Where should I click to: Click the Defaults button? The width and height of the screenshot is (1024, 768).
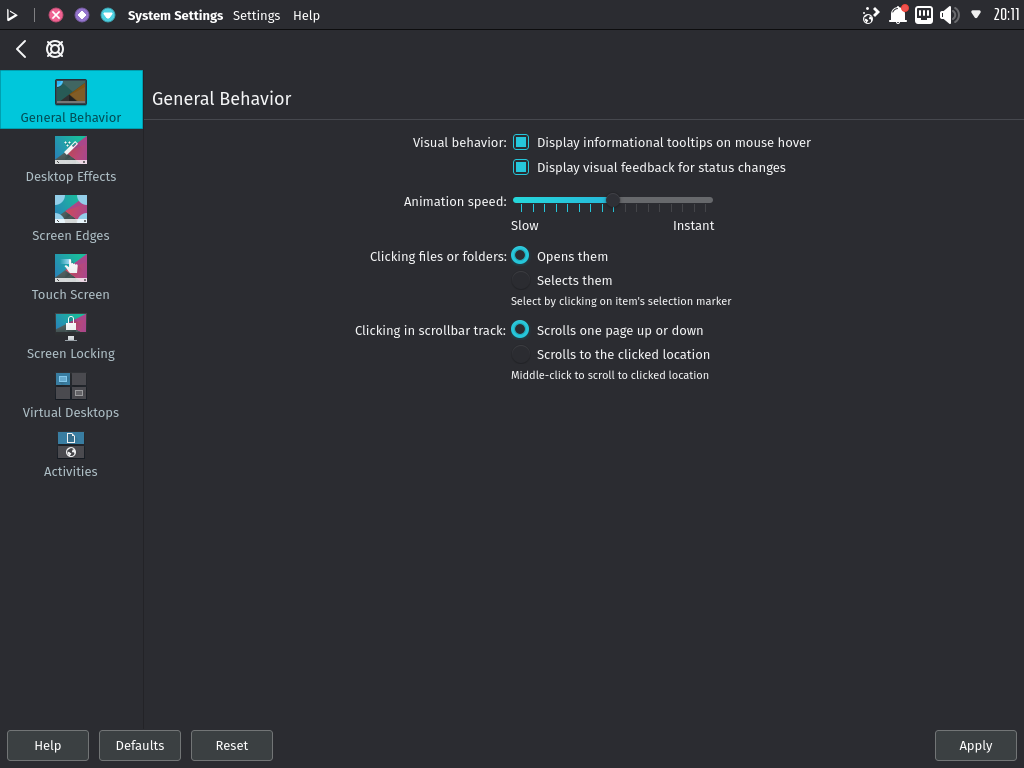pos(139,745)
